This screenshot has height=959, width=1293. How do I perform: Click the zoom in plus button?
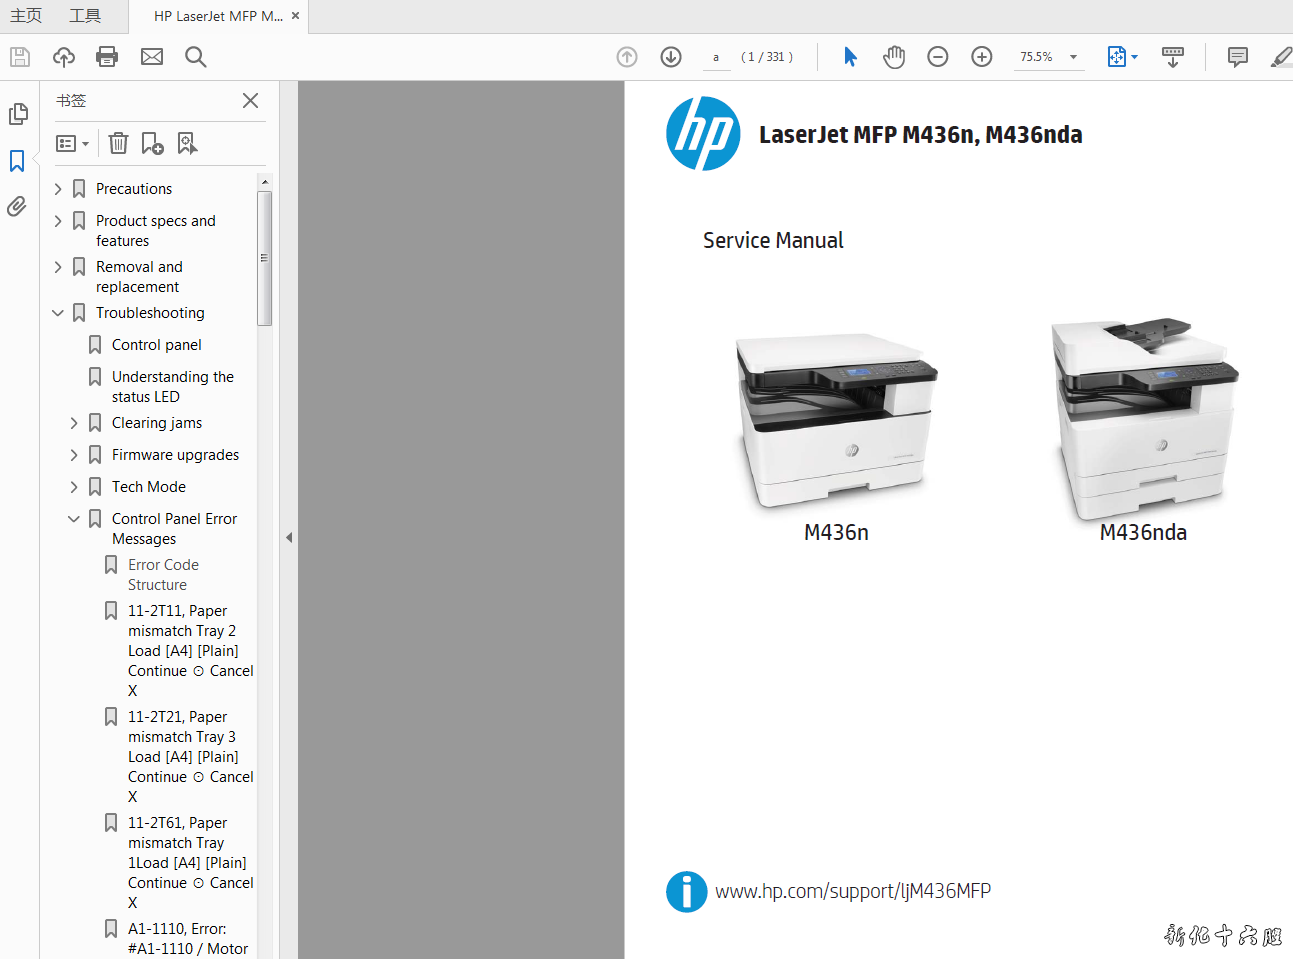coord(982,57)
